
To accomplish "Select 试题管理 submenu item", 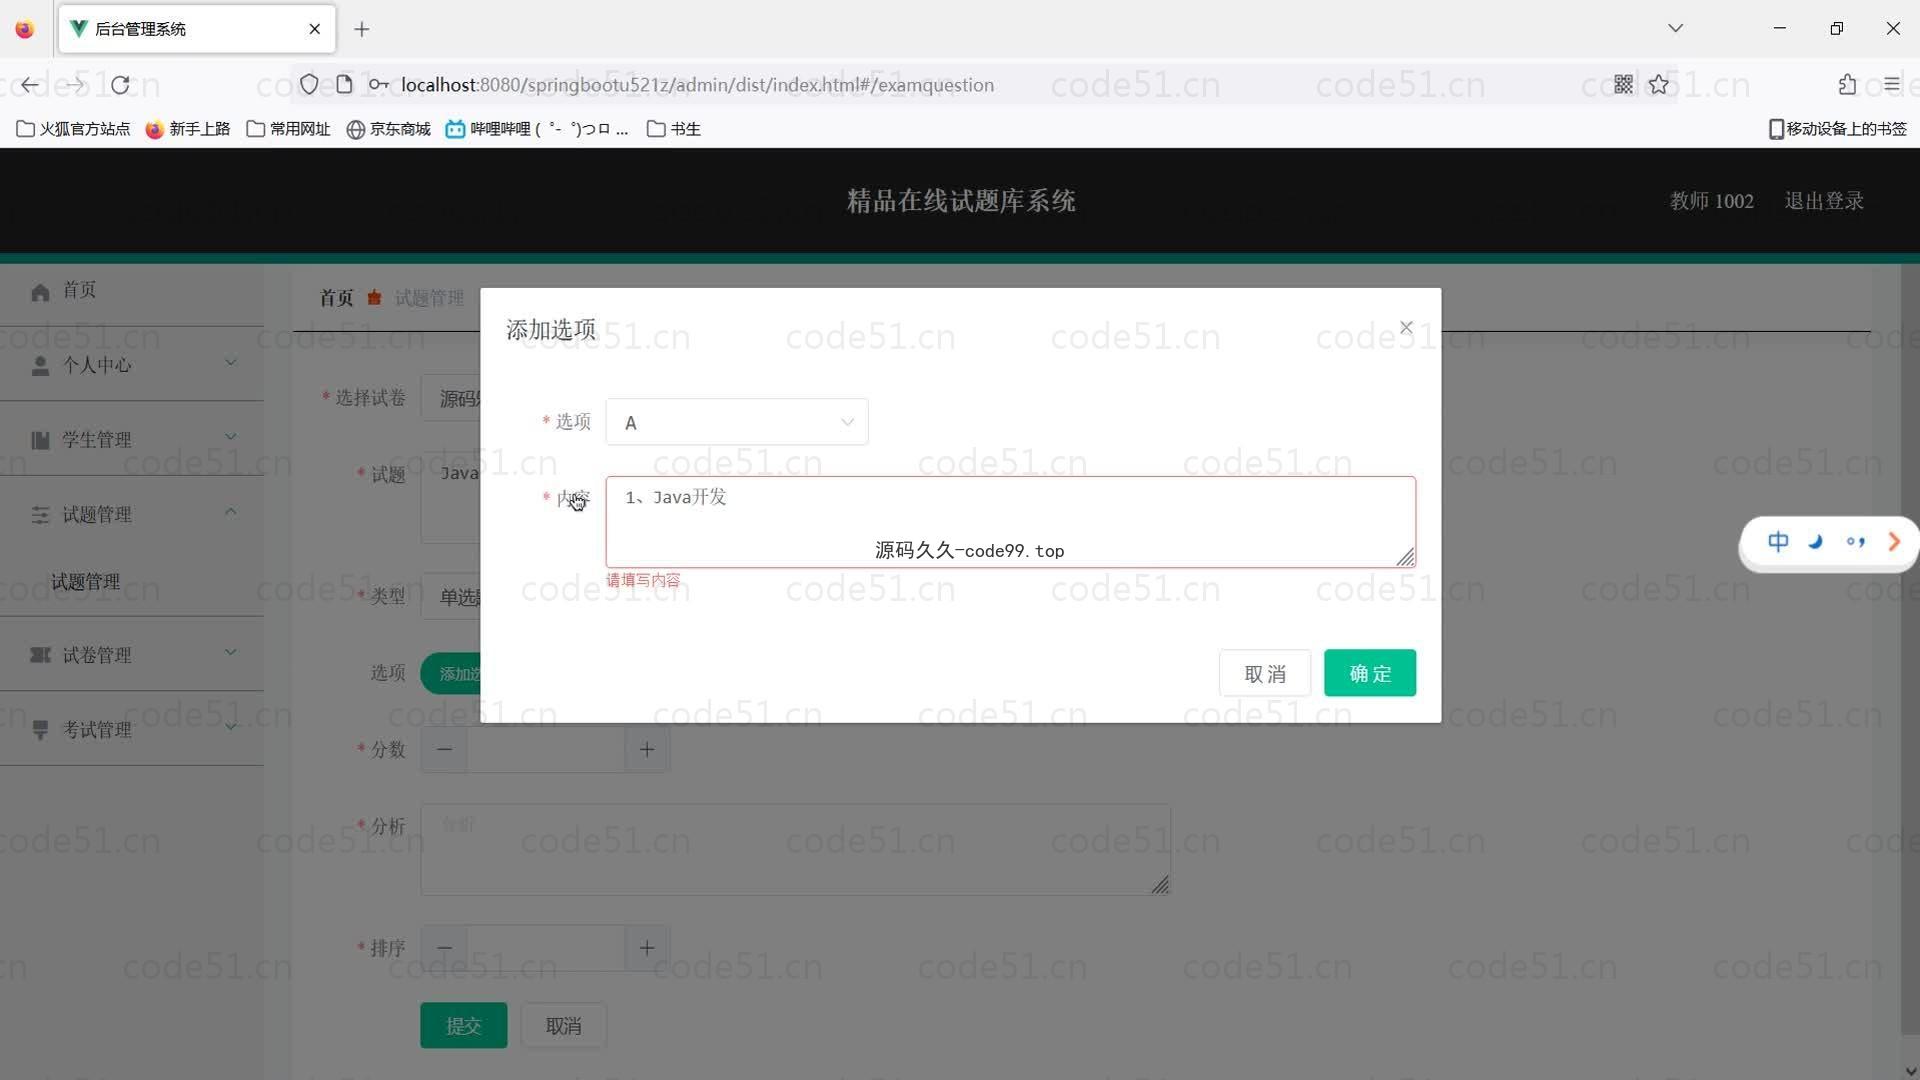I will click(x=86, y=582).
